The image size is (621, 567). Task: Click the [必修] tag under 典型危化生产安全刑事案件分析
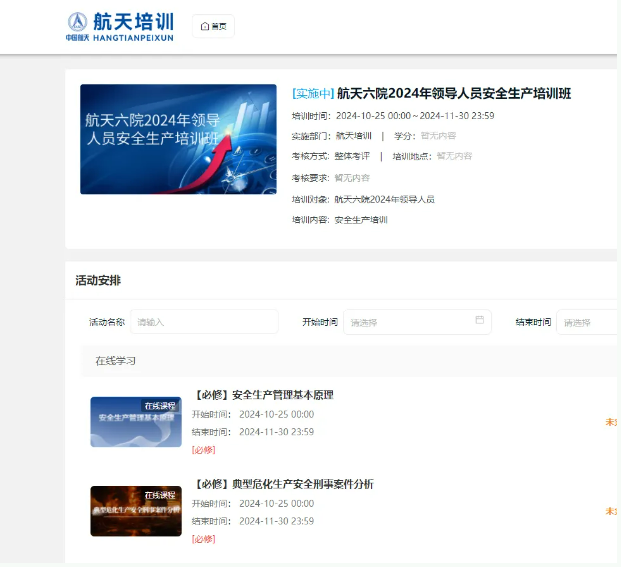[x=204, y=539]
